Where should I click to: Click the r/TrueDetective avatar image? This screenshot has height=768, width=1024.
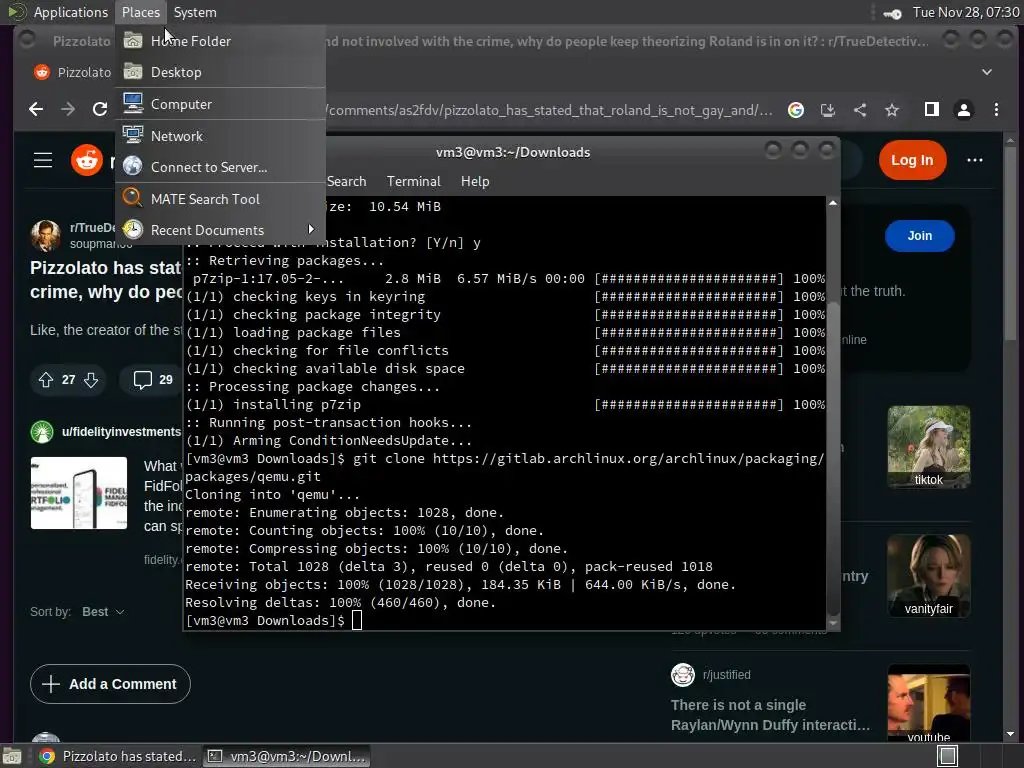point(46,235)
